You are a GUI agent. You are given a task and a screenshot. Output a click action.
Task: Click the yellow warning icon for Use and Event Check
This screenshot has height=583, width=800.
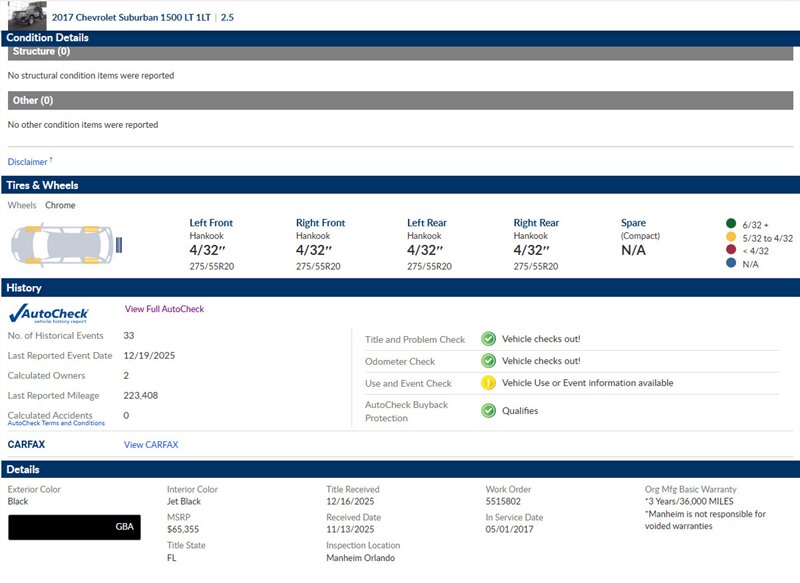tap(488, 383)
